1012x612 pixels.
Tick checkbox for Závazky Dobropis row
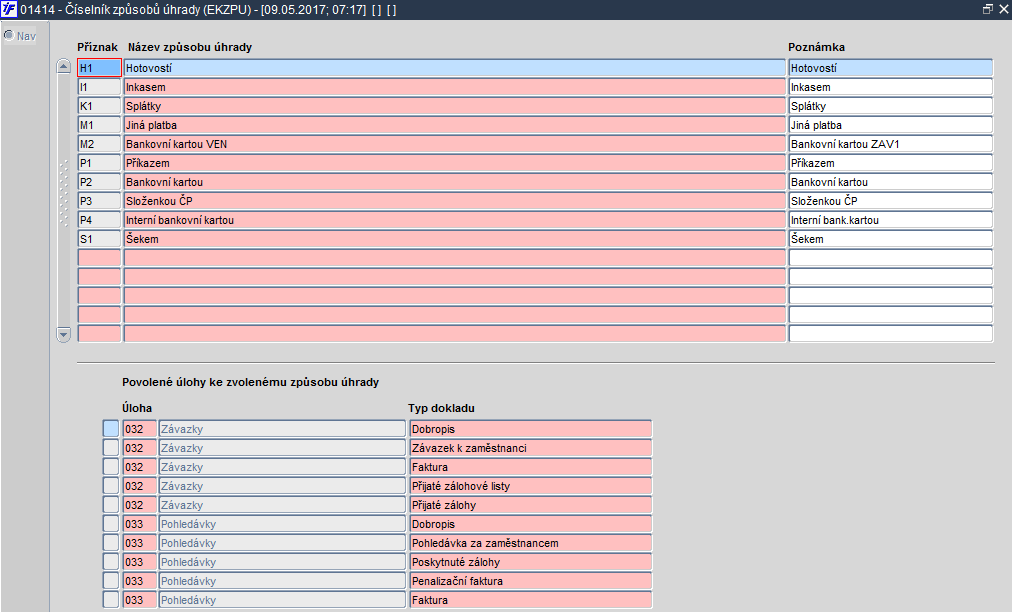(111, 429)
